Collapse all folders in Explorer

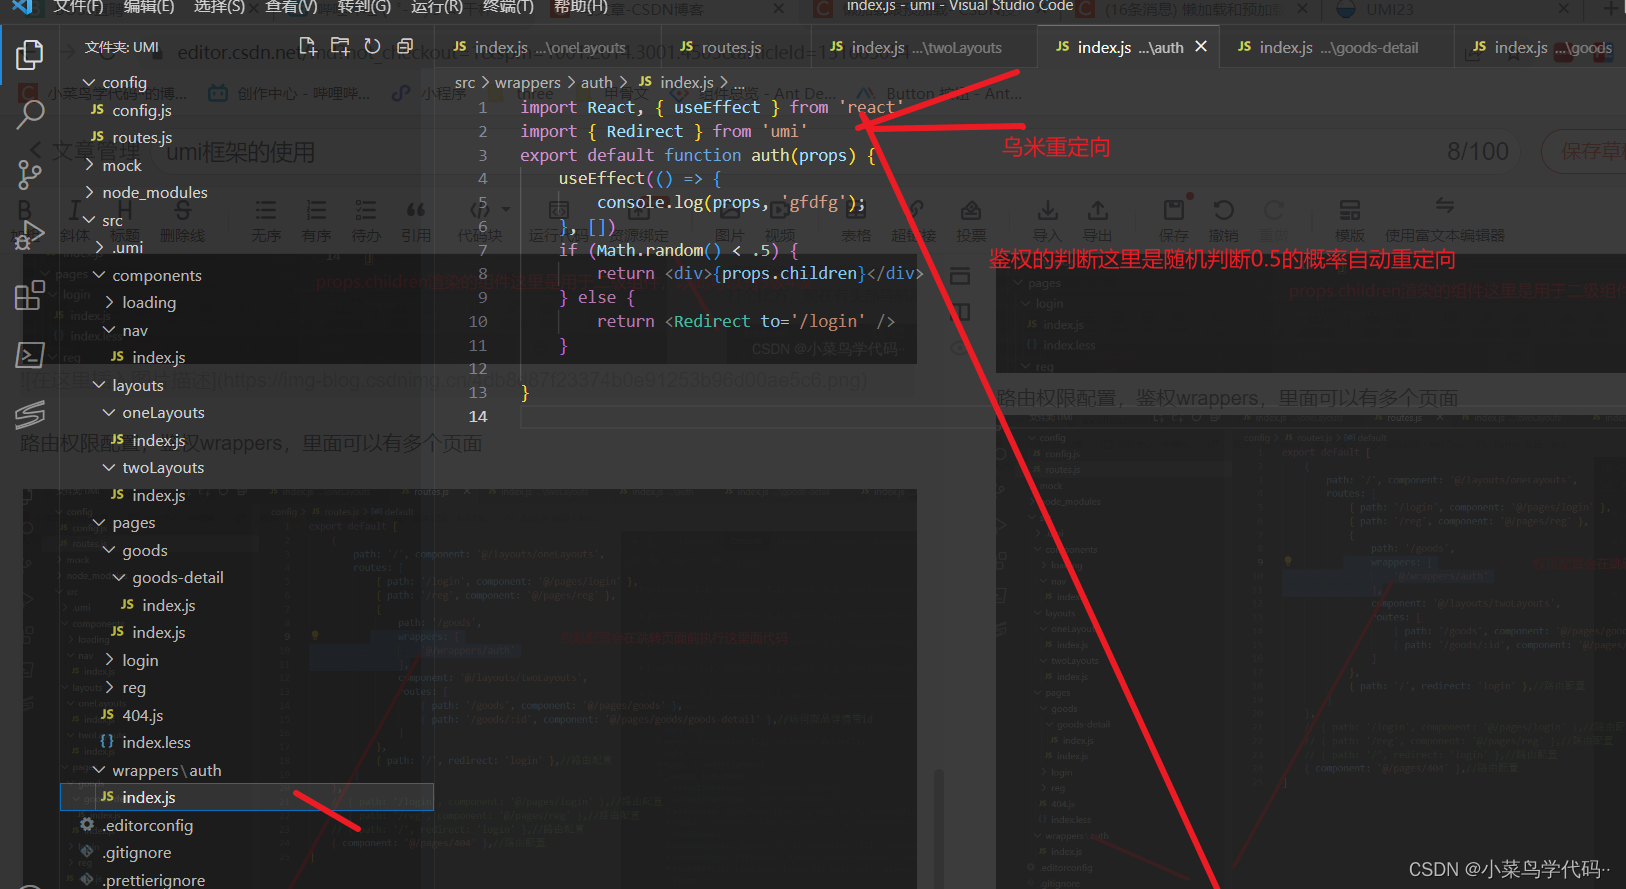point(405,47)
